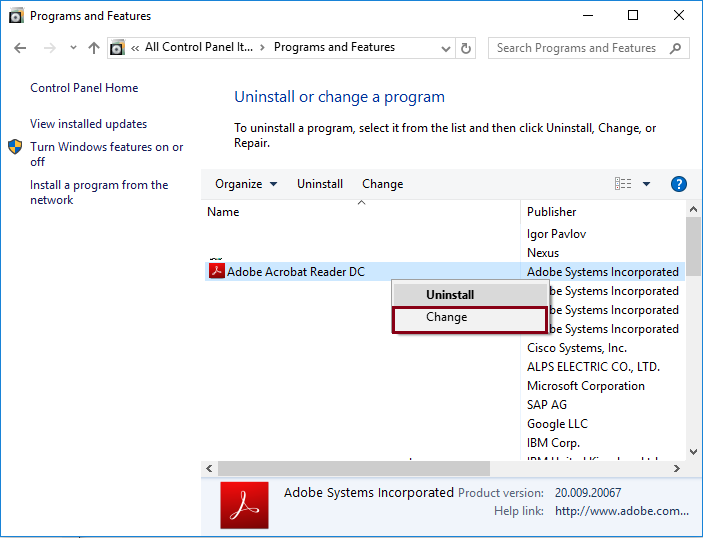
Task: Click the search magnifier icon
Action: 675,48
